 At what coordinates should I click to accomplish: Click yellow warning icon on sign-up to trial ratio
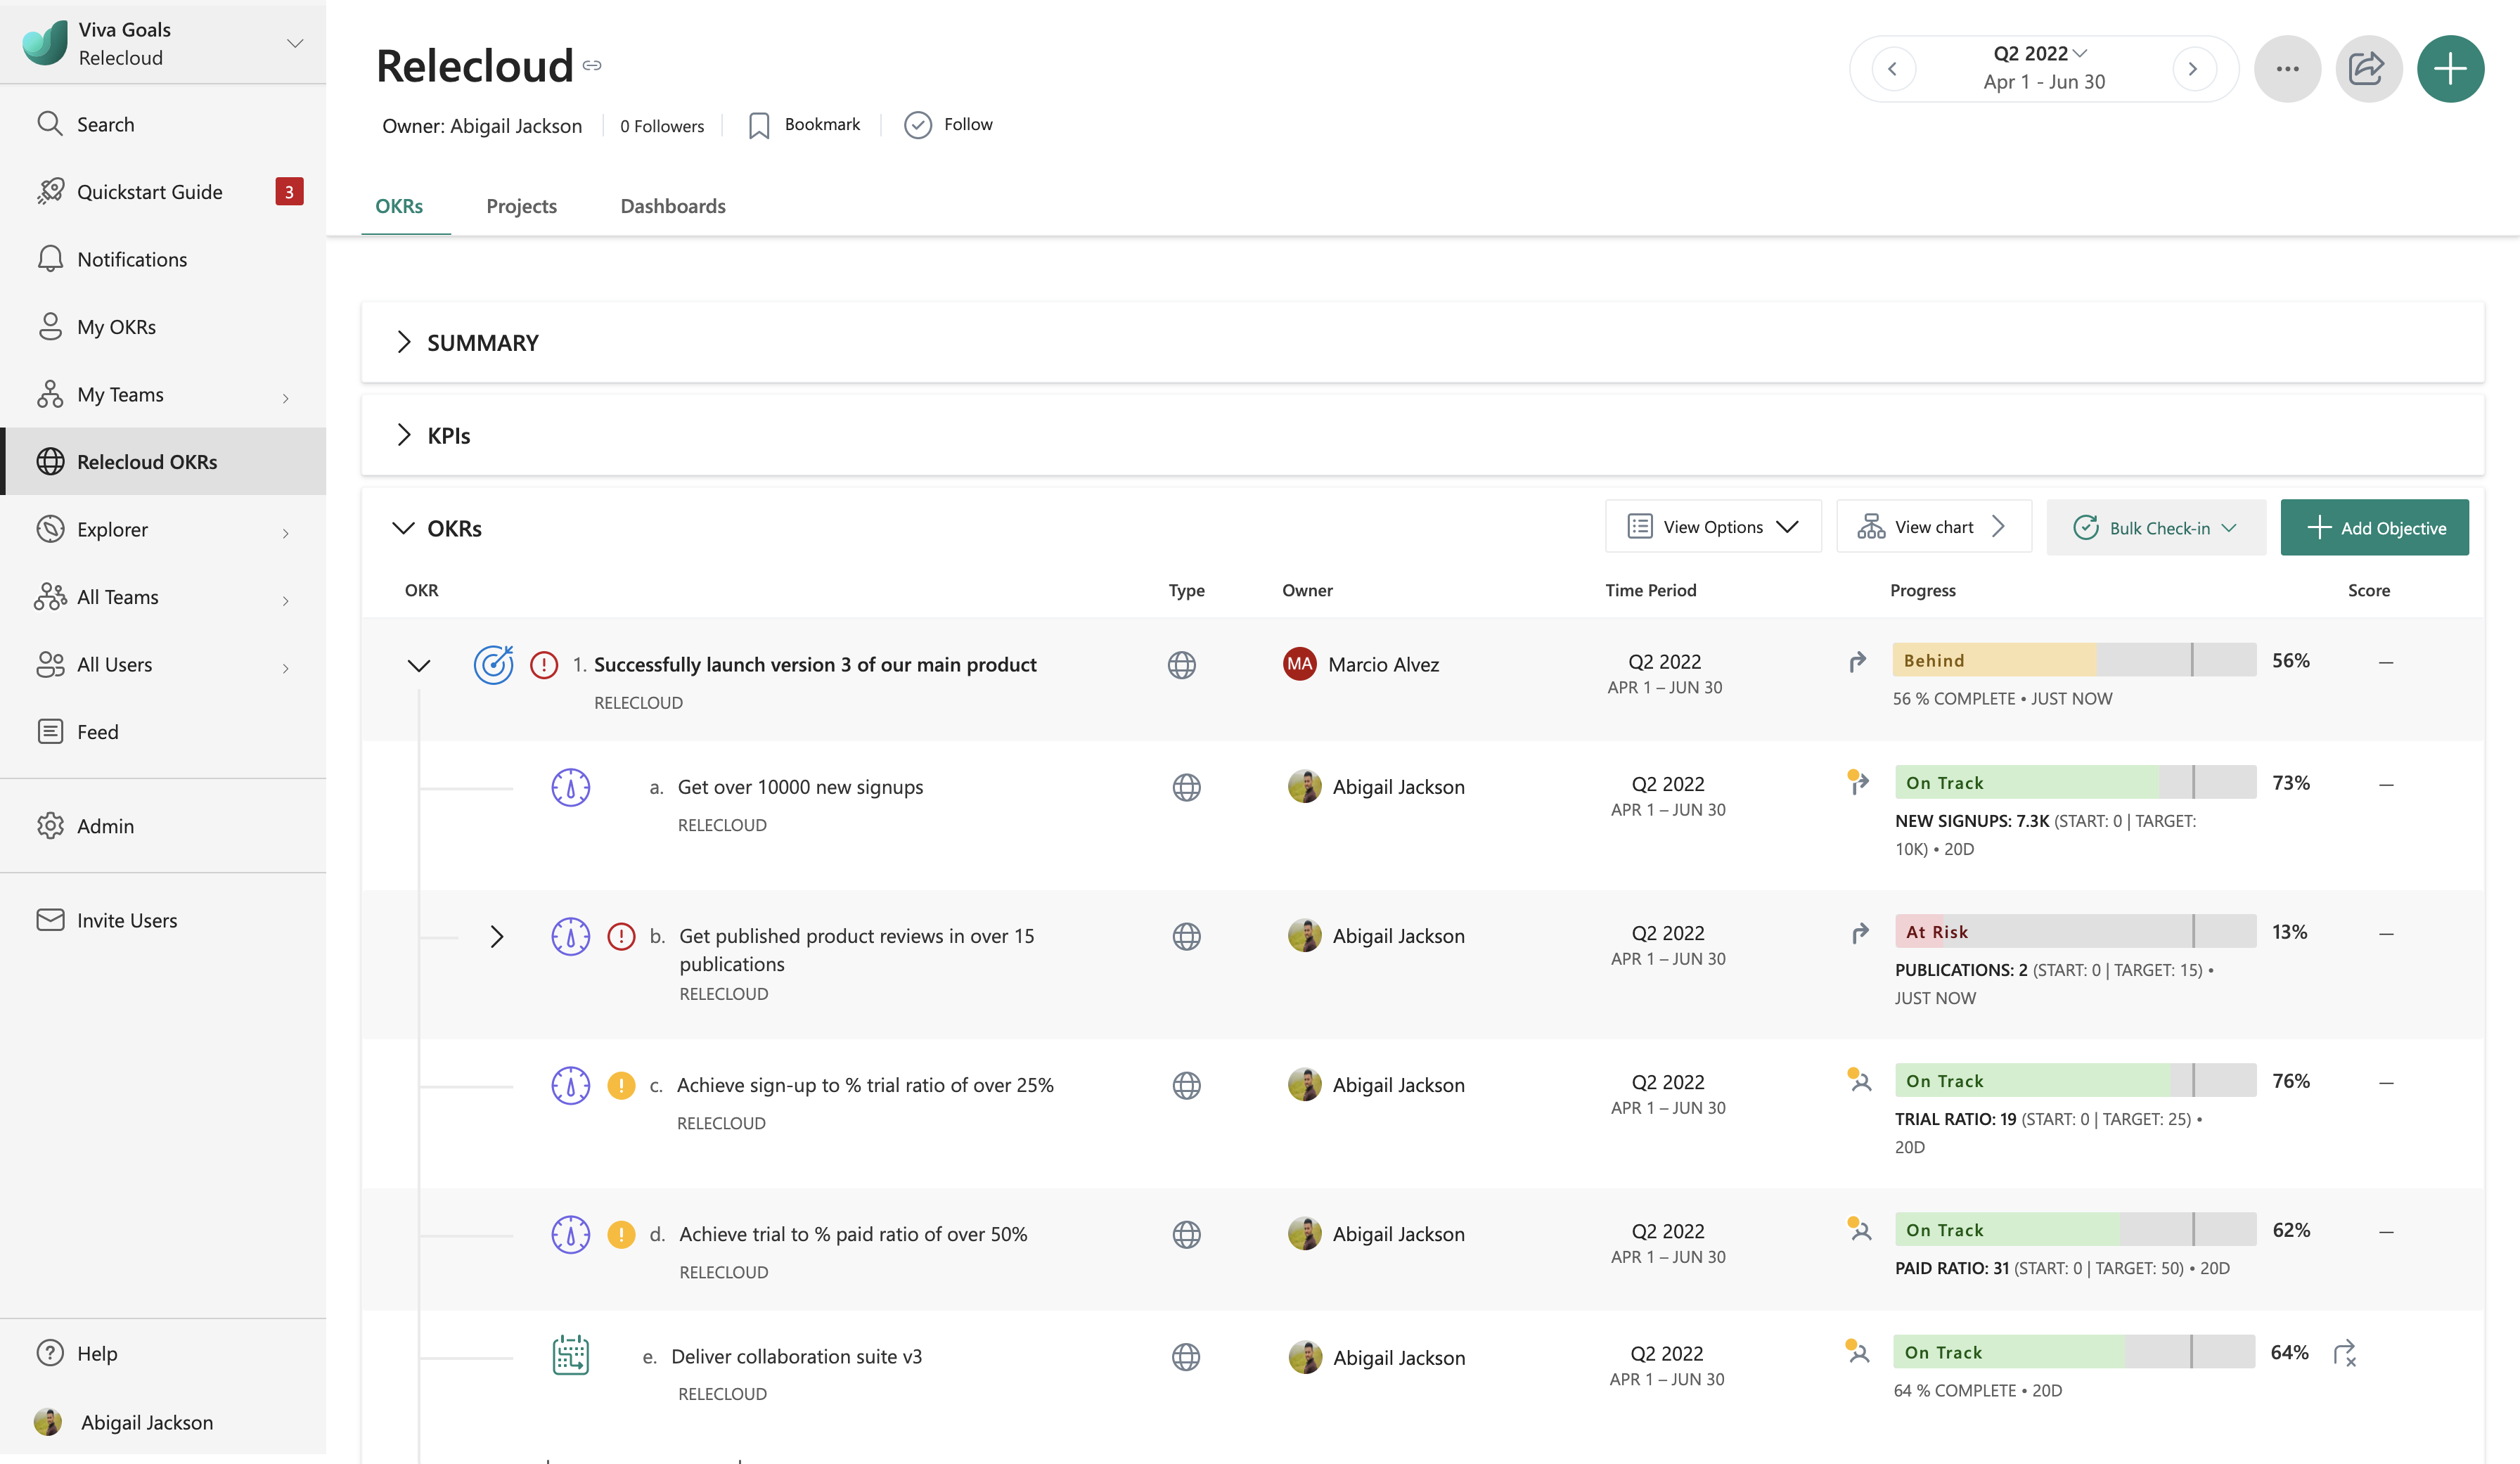(x=621, y=1085)
